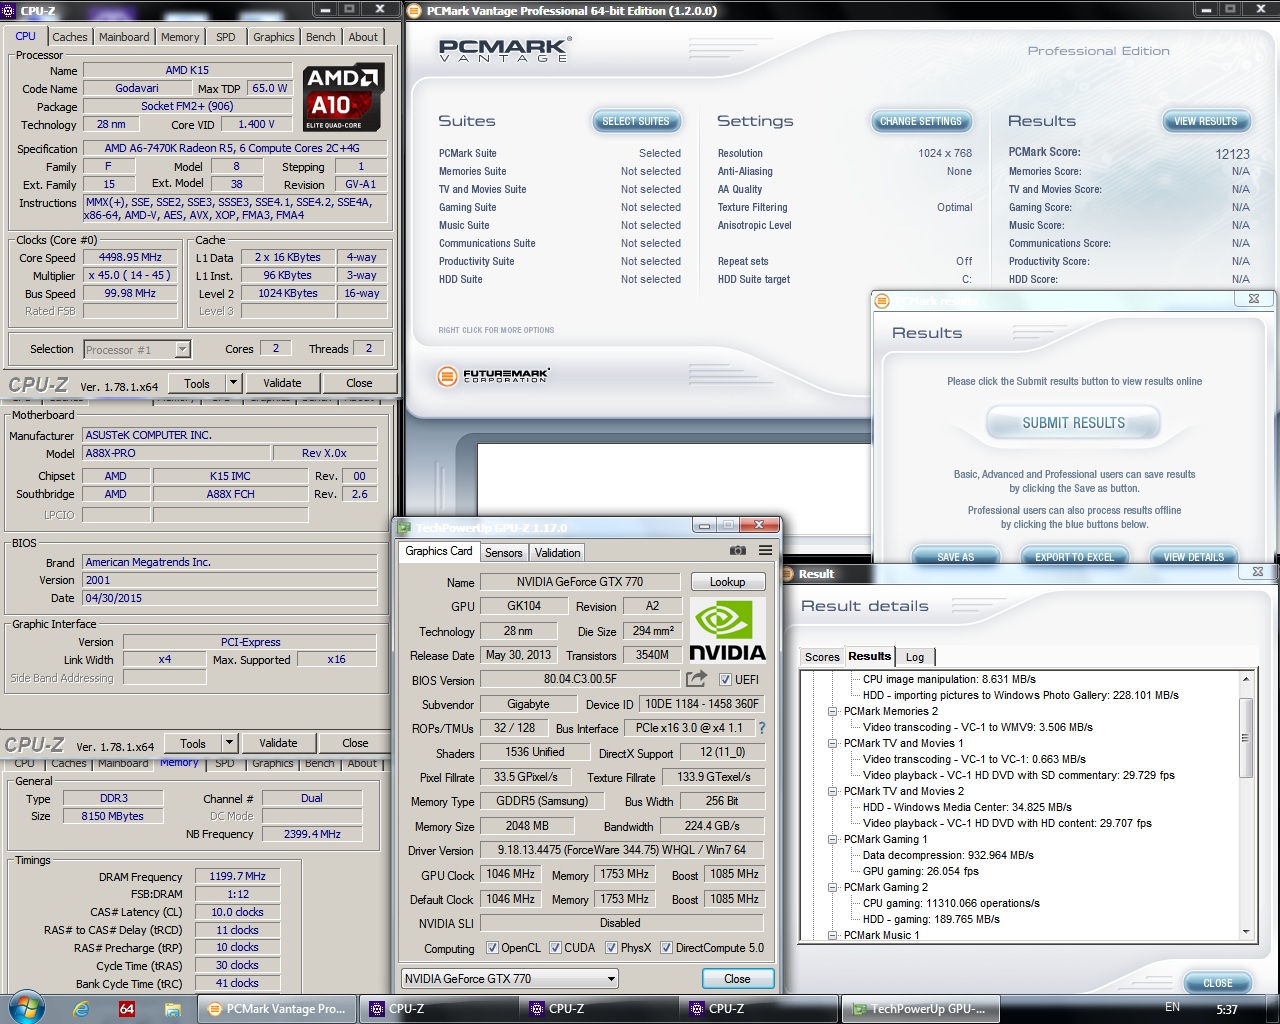Click the CHANGE SETTINGS button
The width and height of the screenshot is (1280, 1024).
click(x=920, y=121)
